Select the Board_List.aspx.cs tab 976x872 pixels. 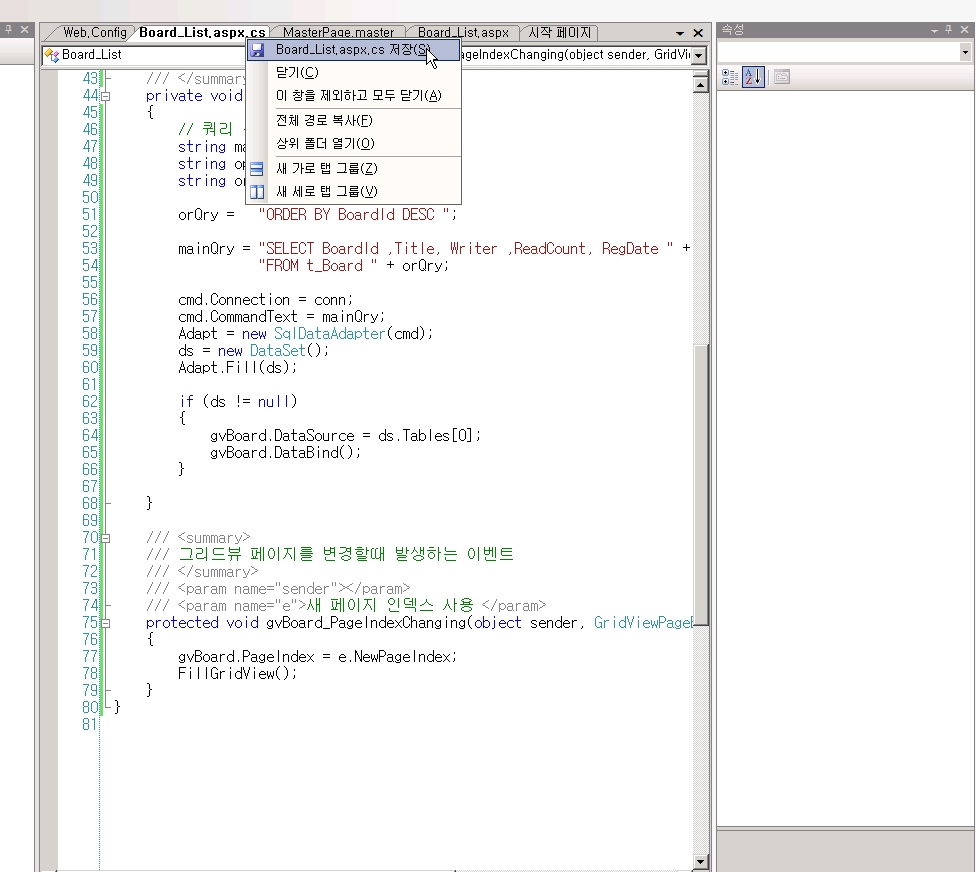pyautogui.click(x=202, y=32)
